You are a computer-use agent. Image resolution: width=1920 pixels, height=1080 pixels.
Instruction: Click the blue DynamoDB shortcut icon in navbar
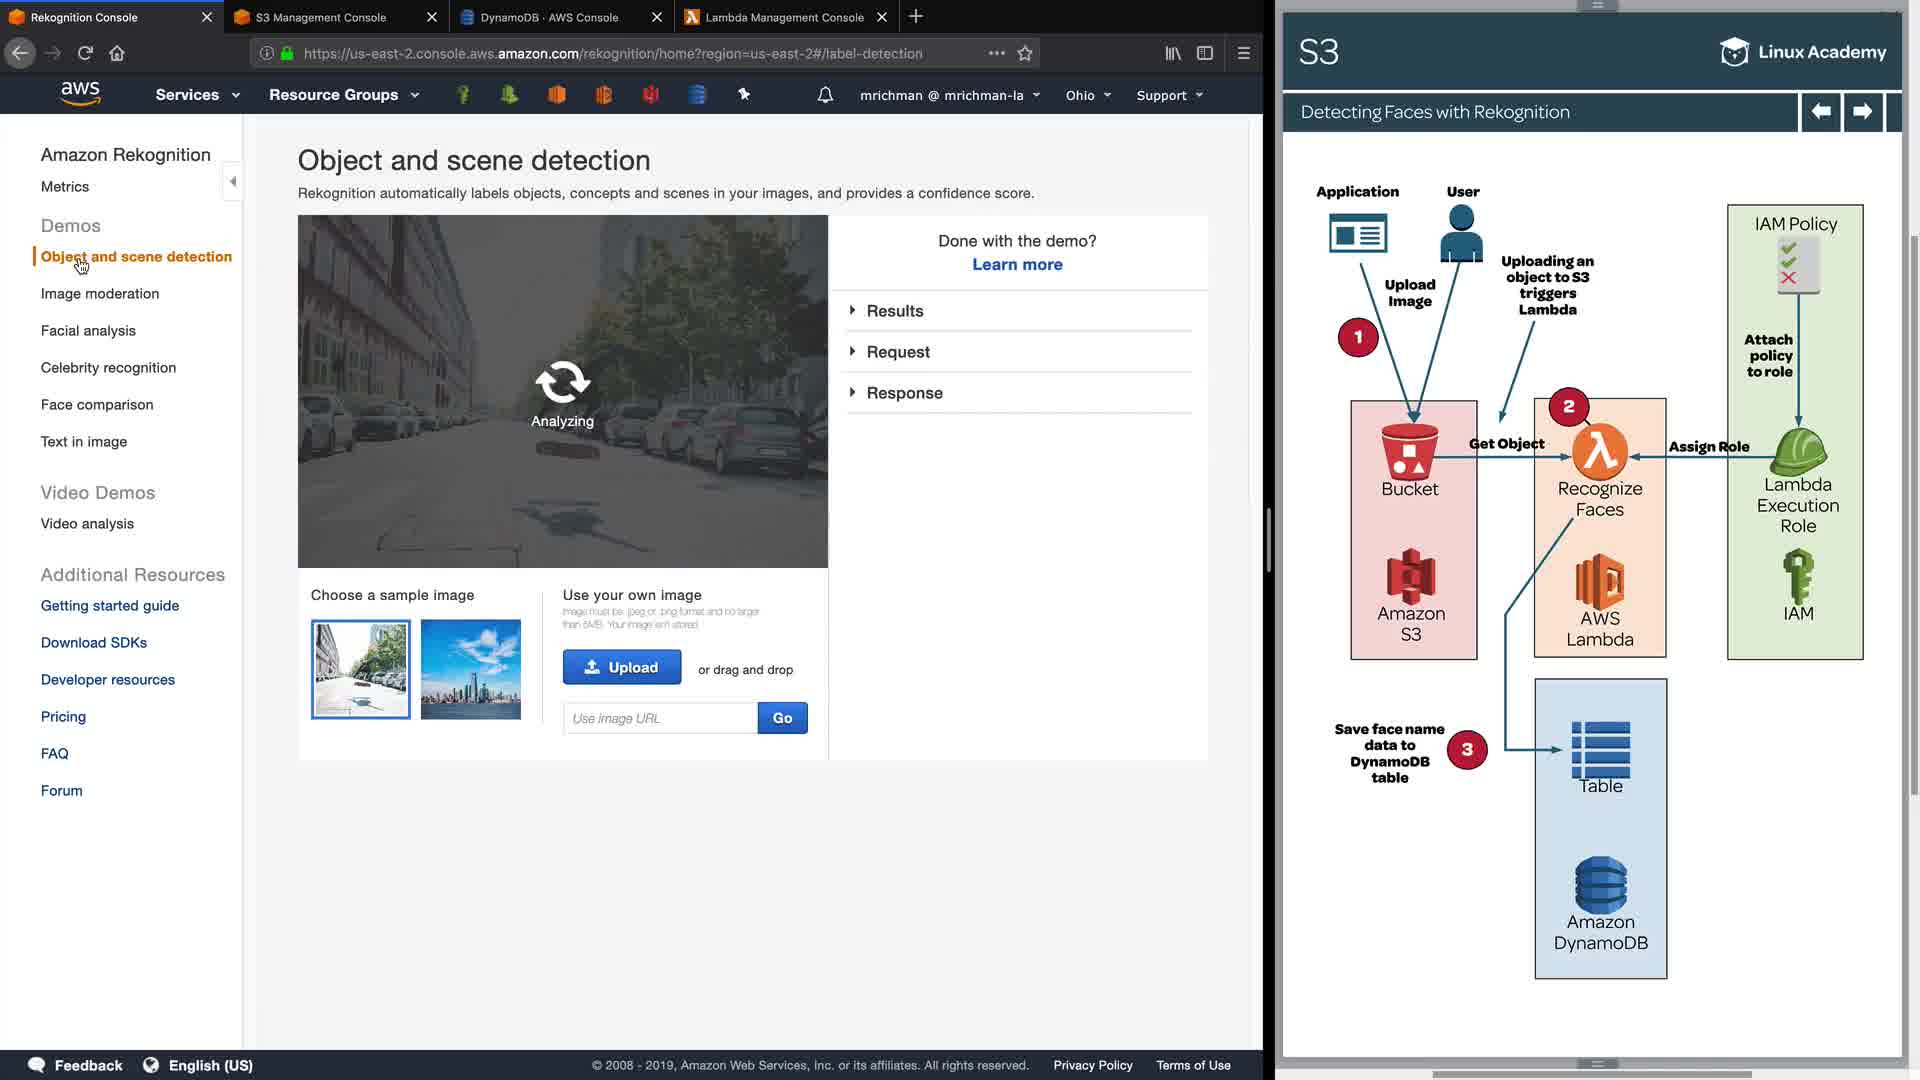[x=698, y=94]
